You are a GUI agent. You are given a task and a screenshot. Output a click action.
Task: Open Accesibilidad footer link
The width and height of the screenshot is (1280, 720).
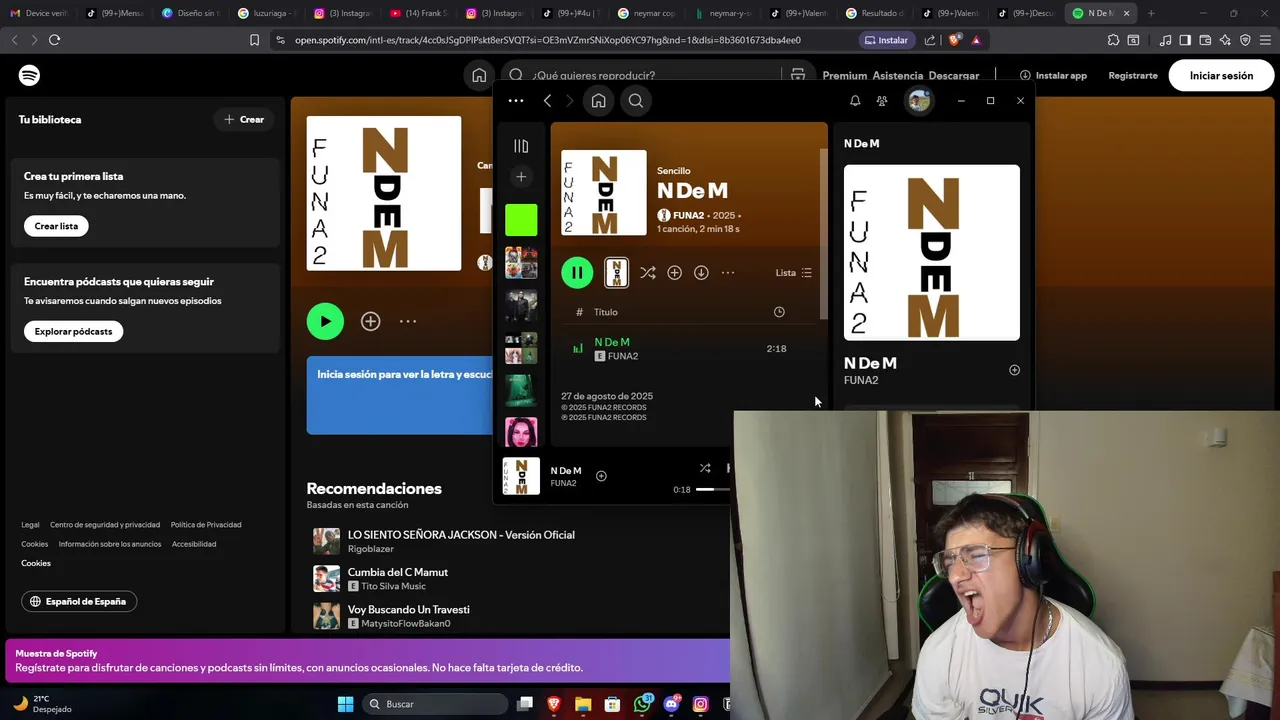coord(194,544)
